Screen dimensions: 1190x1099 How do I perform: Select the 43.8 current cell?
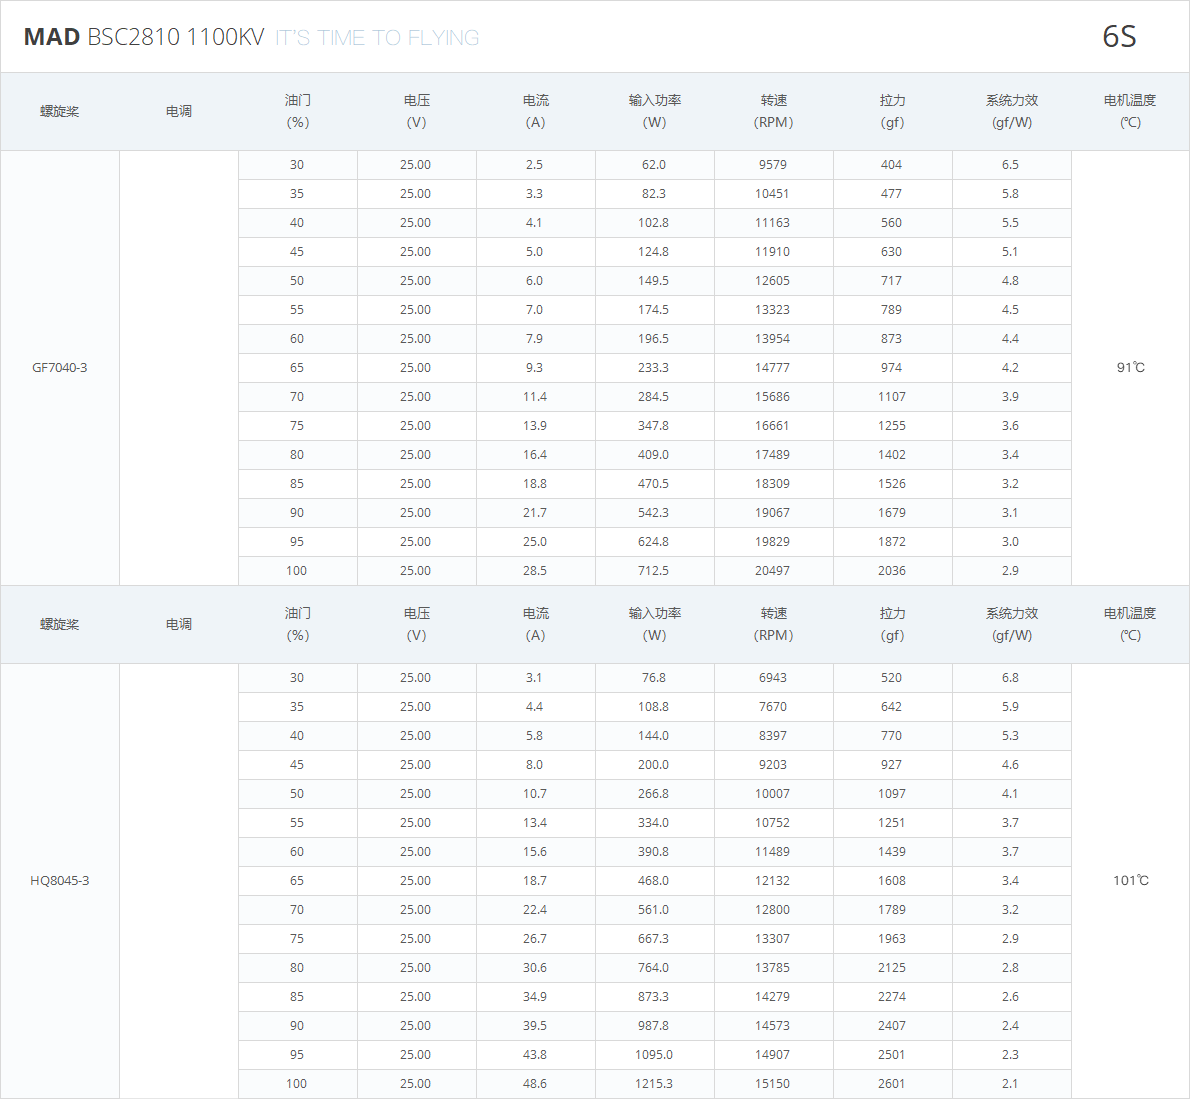[x=534, y=1055]
